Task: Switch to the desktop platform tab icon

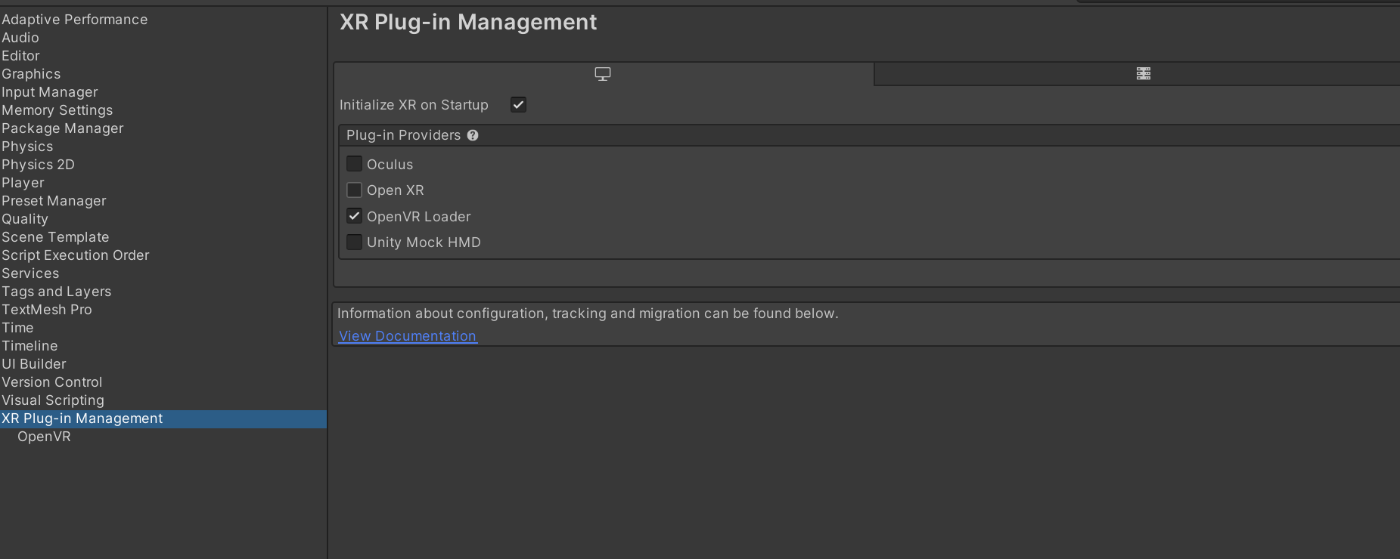Action: (x=603, y=74)
